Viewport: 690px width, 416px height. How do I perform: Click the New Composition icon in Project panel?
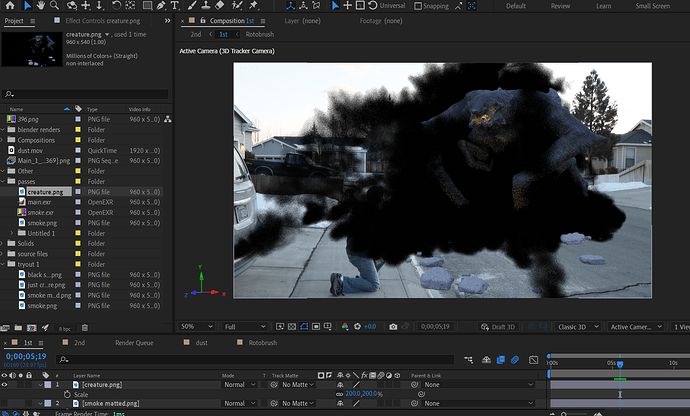pos(31,328)
